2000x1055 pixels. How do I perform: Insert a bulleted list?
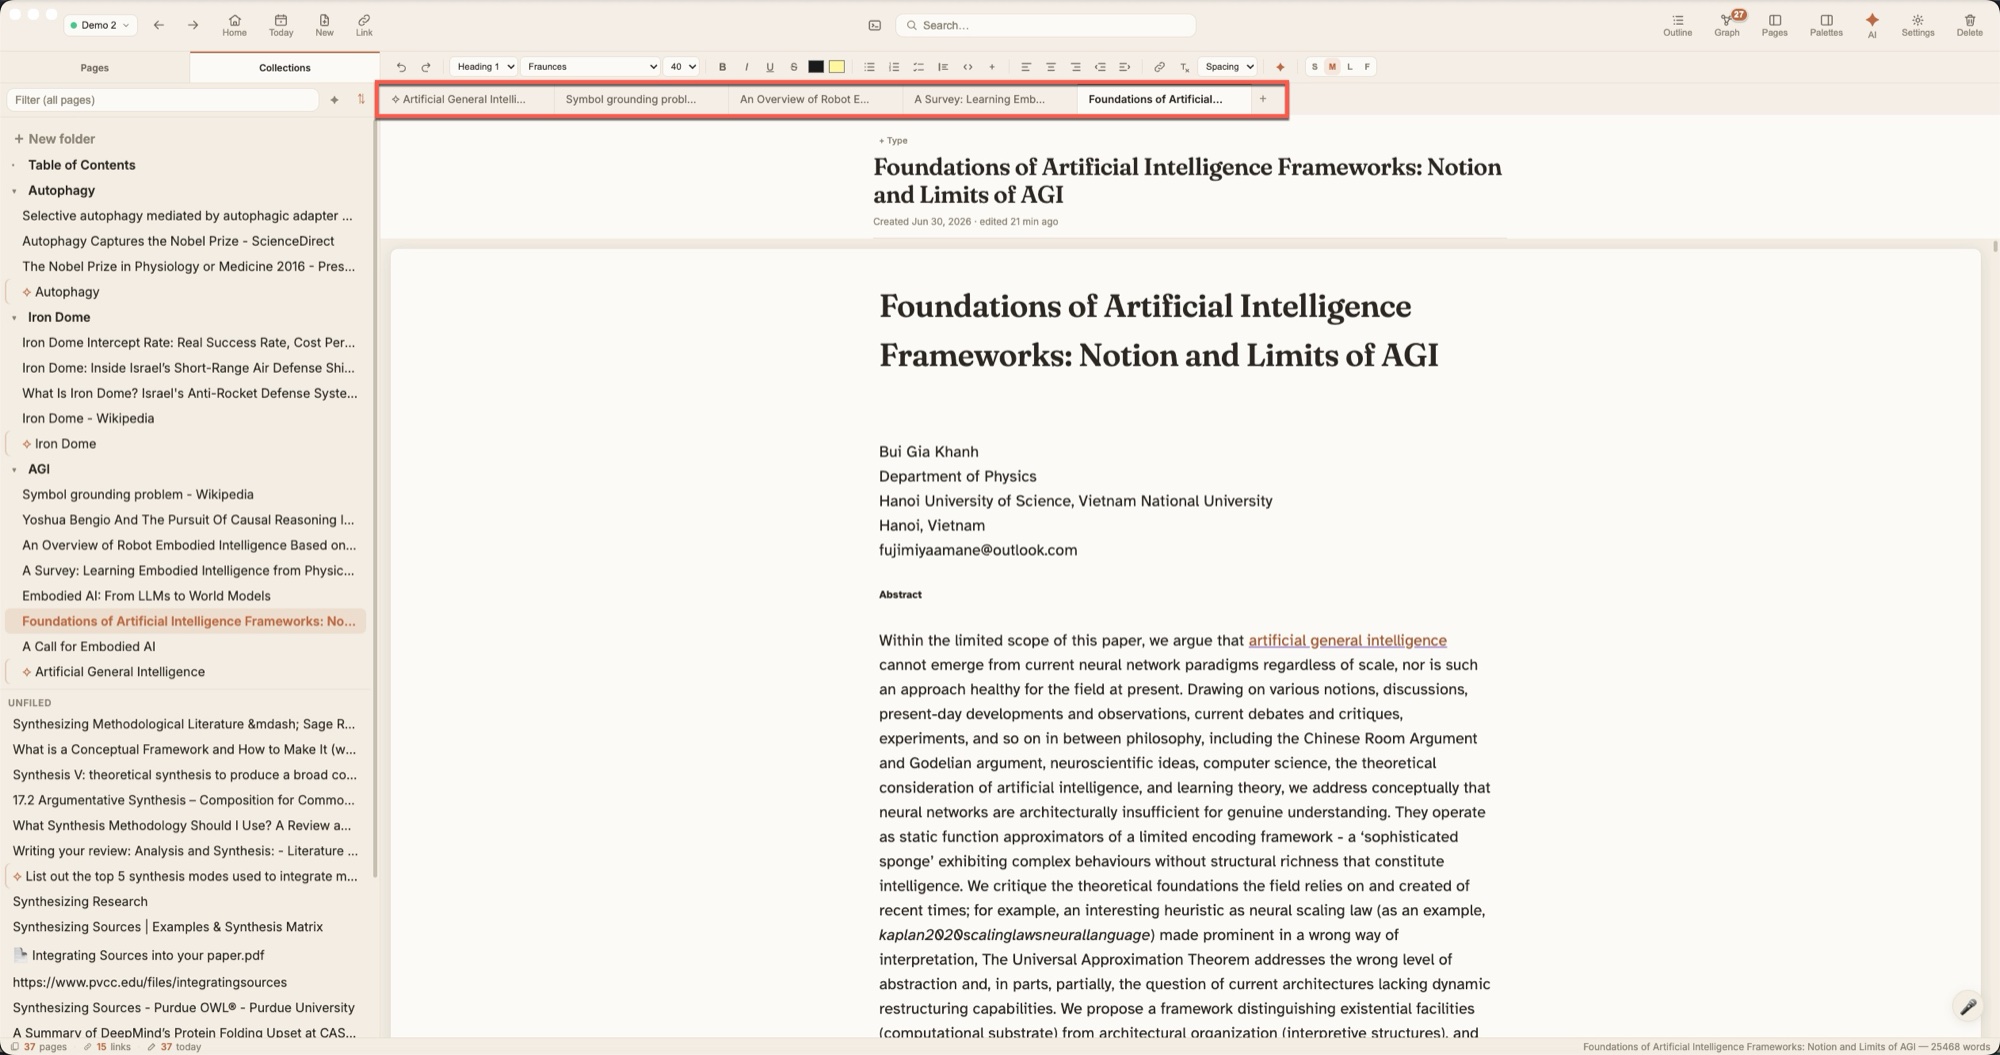pos(869,67)
